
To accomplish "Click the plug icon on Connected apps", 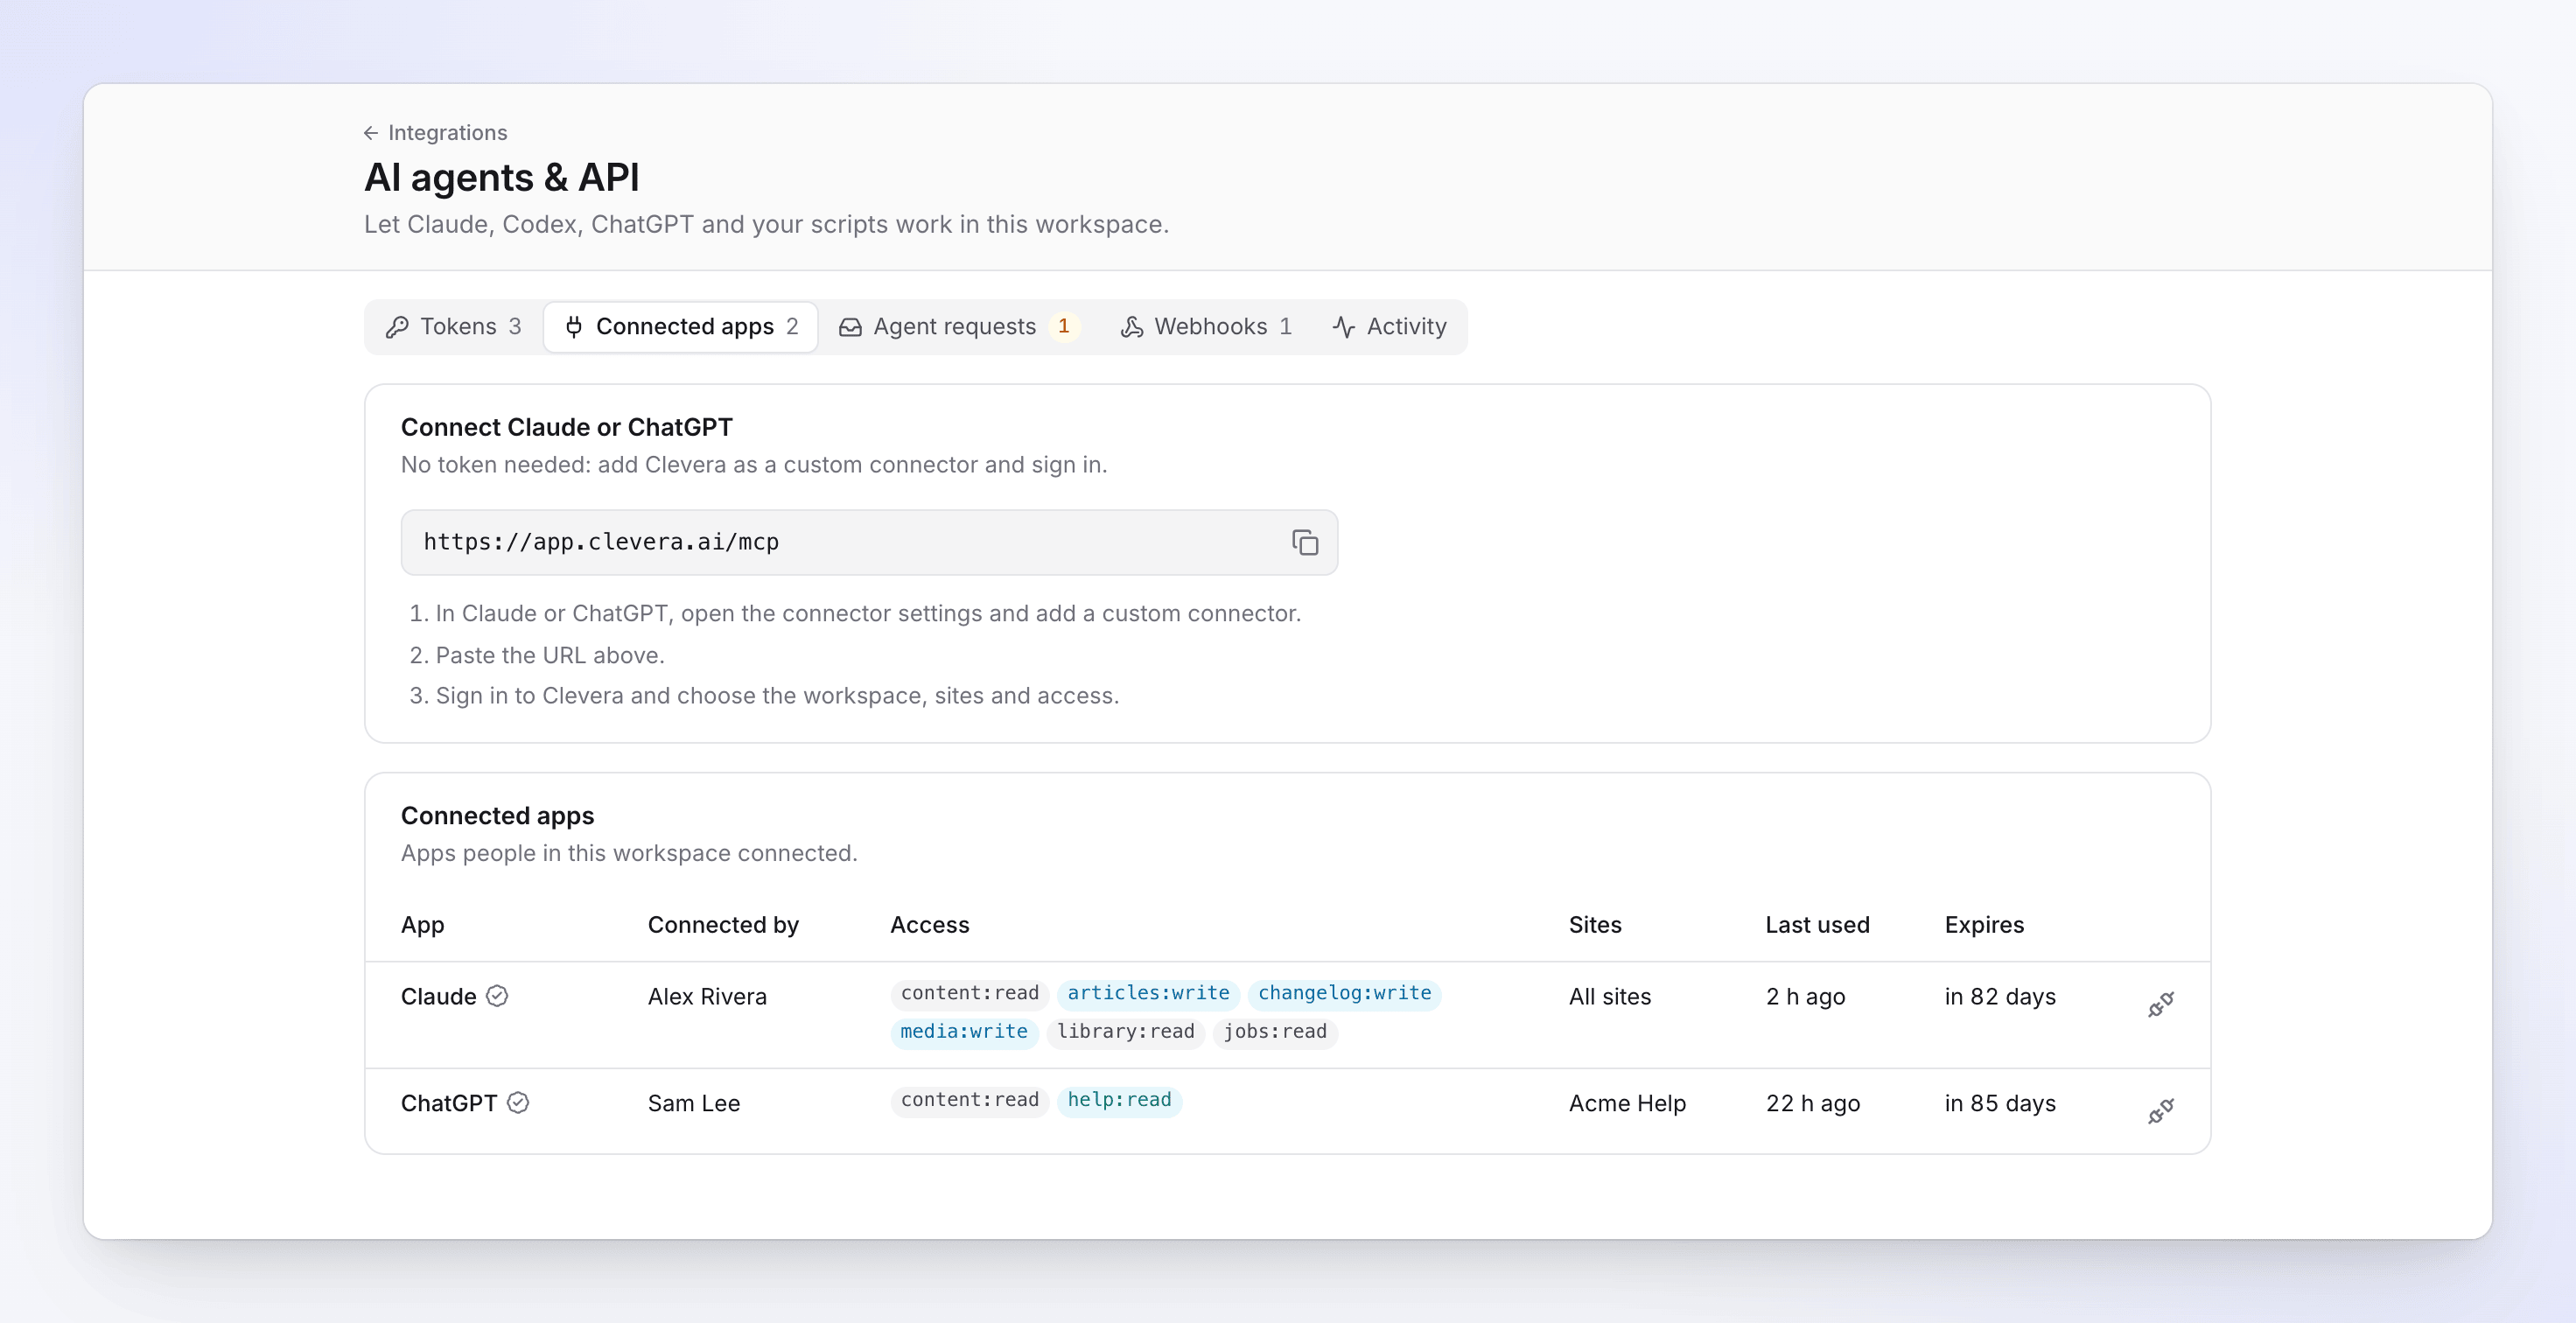I will (574, 327).
